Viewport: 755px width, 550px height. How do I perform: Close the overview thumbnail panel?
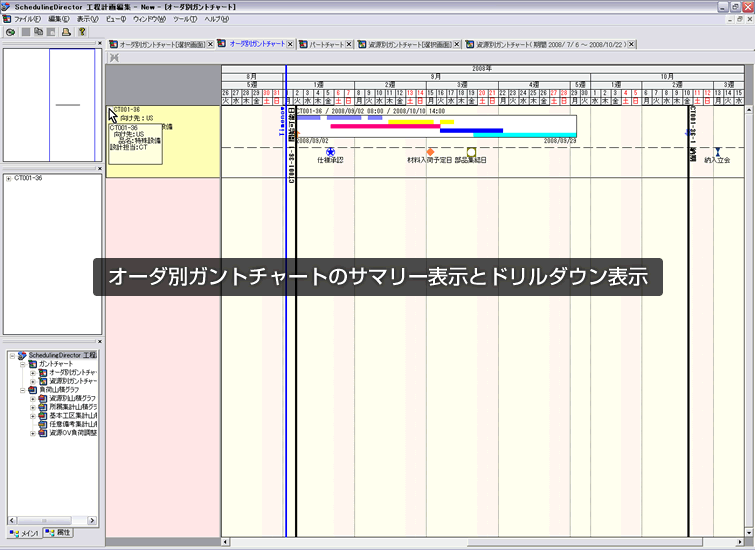pyautogui.click(x=100, y=43)
